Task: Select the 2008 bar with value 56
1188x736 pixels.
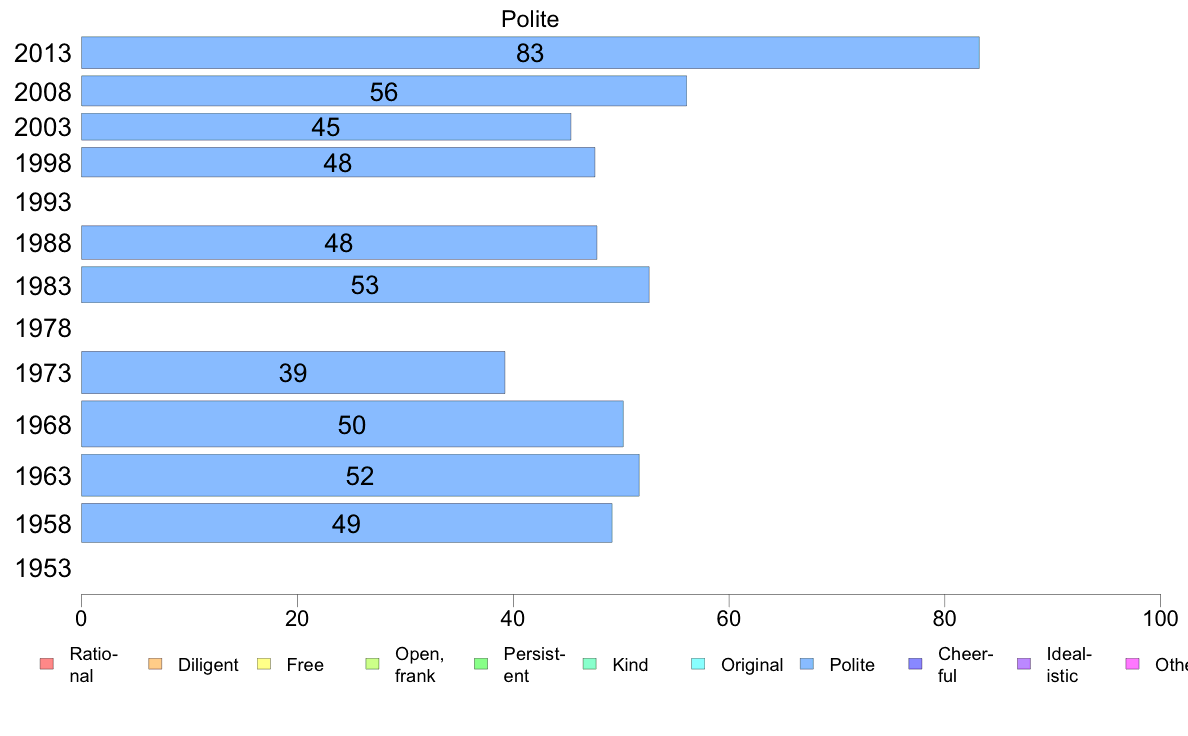Action: tap(383, 91)
